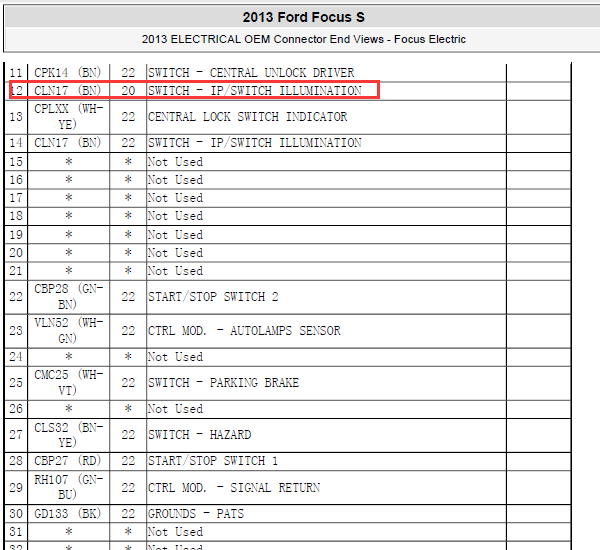Select gauge value 22 in VLN52 row
This screenshot has height=550, width=600.
(128, 330)
